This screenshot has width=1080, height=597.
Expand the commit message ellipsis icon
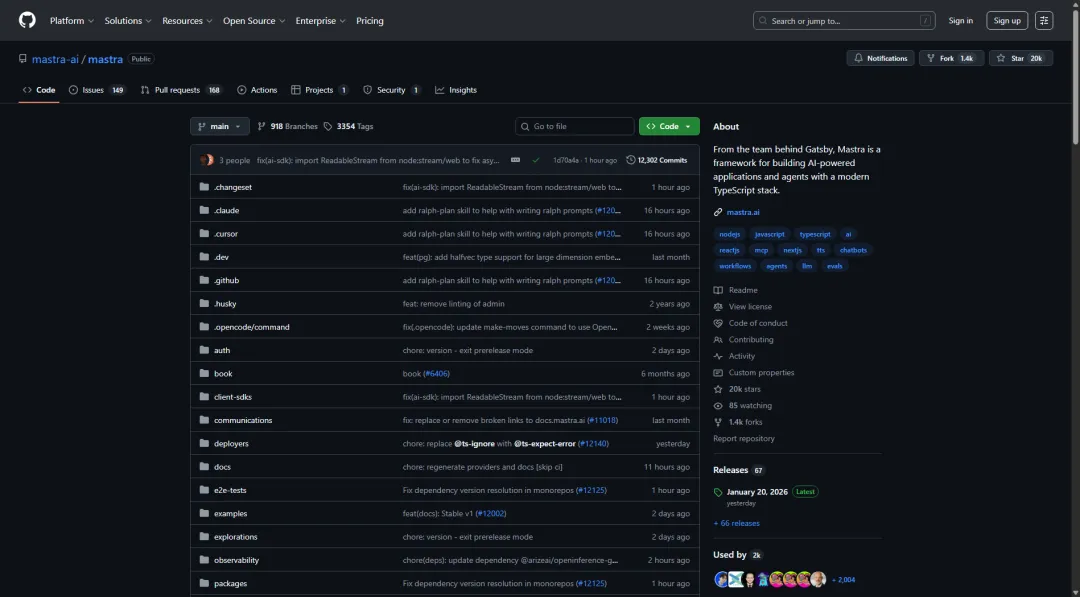(x=515, y=160)
